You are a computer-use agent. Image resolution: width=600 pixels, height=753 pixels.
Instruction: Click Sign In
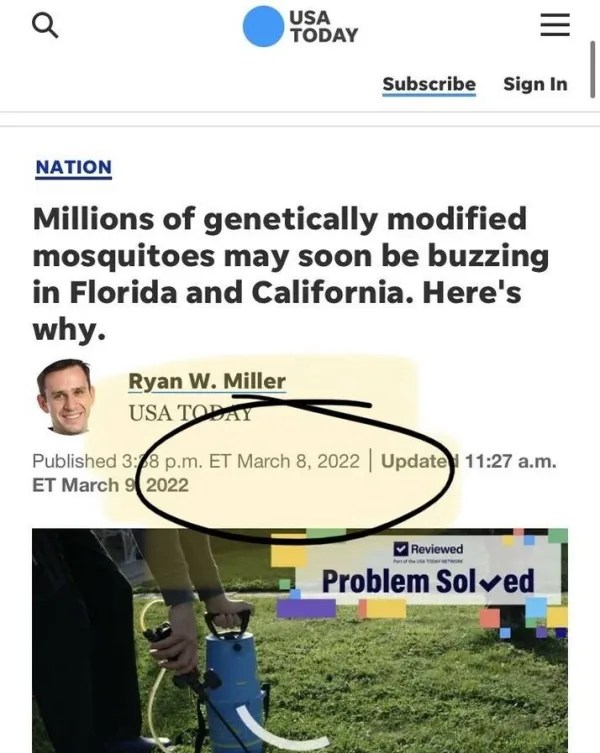pos(535,84)
